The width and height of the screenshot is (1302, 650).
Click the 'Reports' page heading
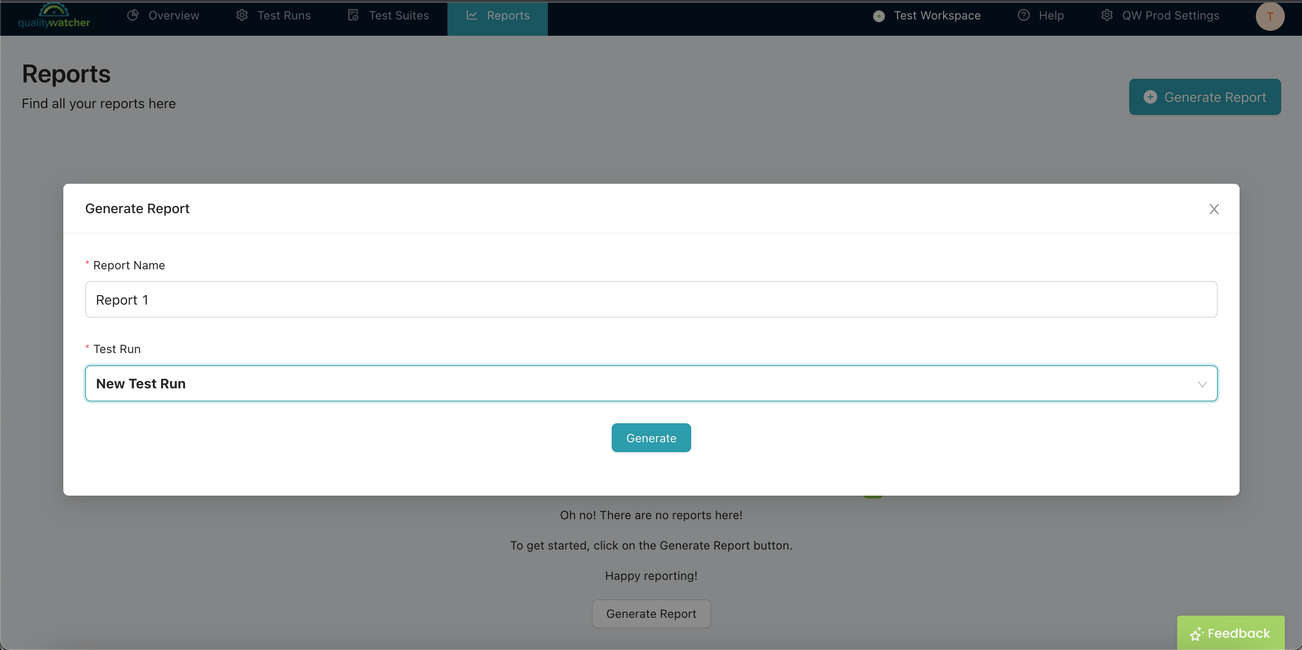pyautogui.click(x=66, y=74)
